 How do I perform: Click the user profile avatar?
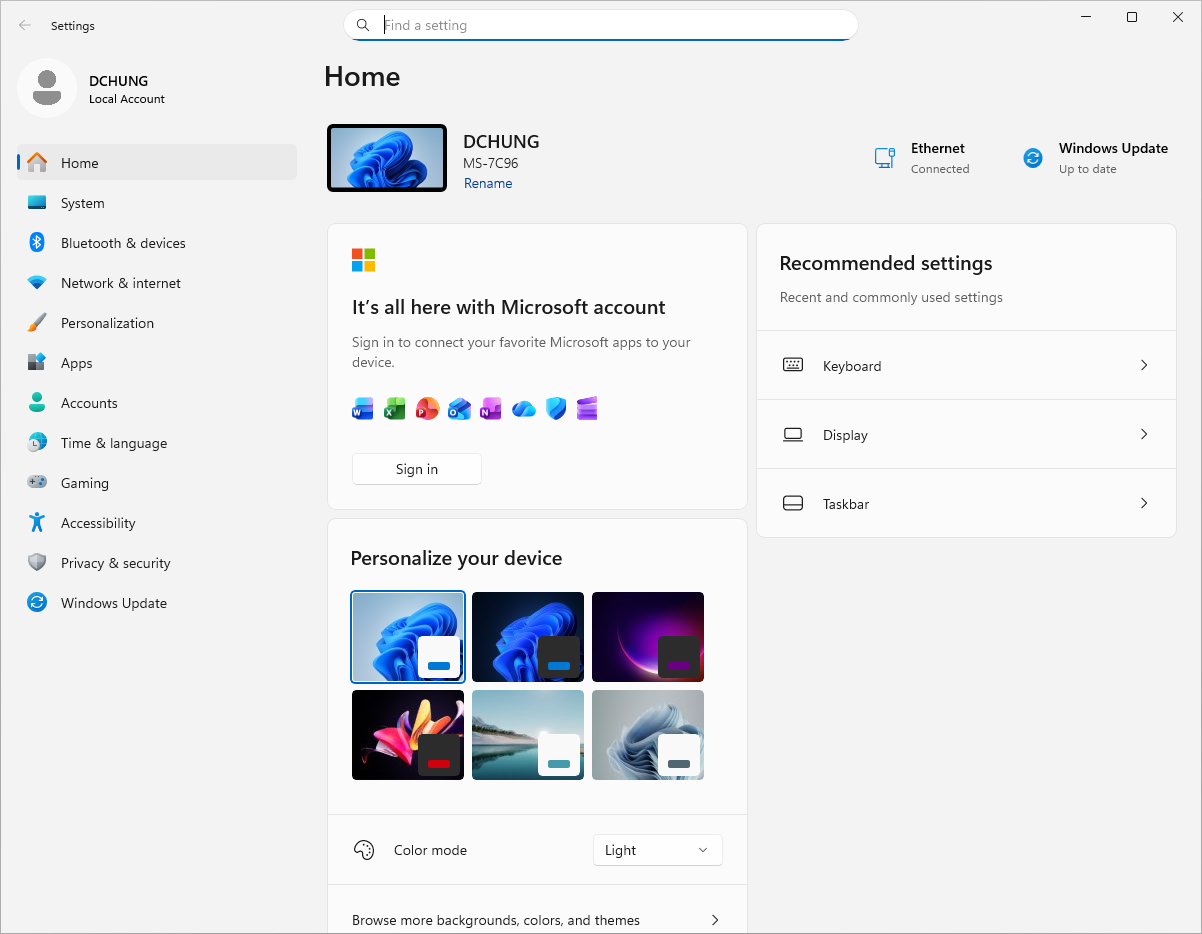tap(47, 88)
